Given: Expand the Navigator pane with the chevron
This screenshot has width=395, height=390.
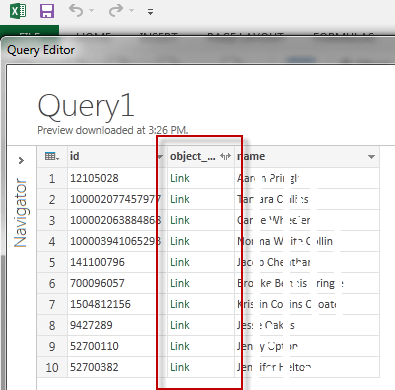Looking at the screenshot, I should point(21,161).
